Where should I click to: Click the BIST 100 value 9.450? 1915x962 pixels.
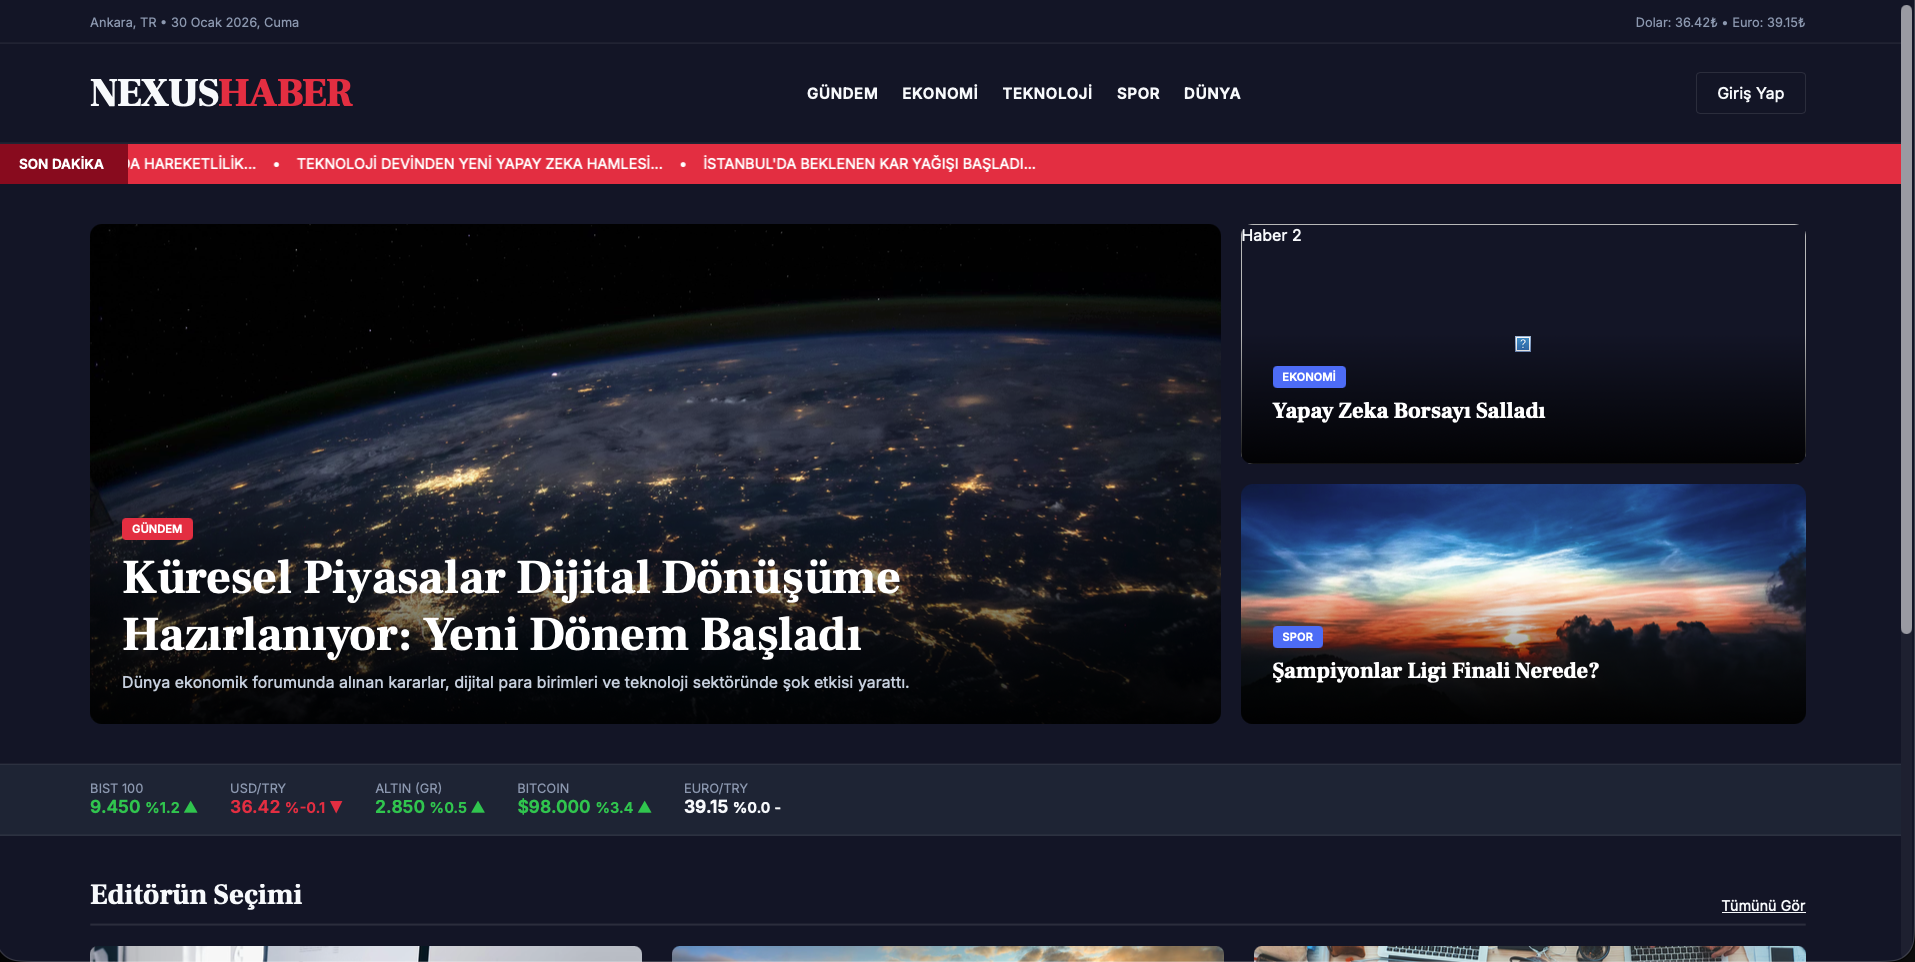click(x=115, y=807)
